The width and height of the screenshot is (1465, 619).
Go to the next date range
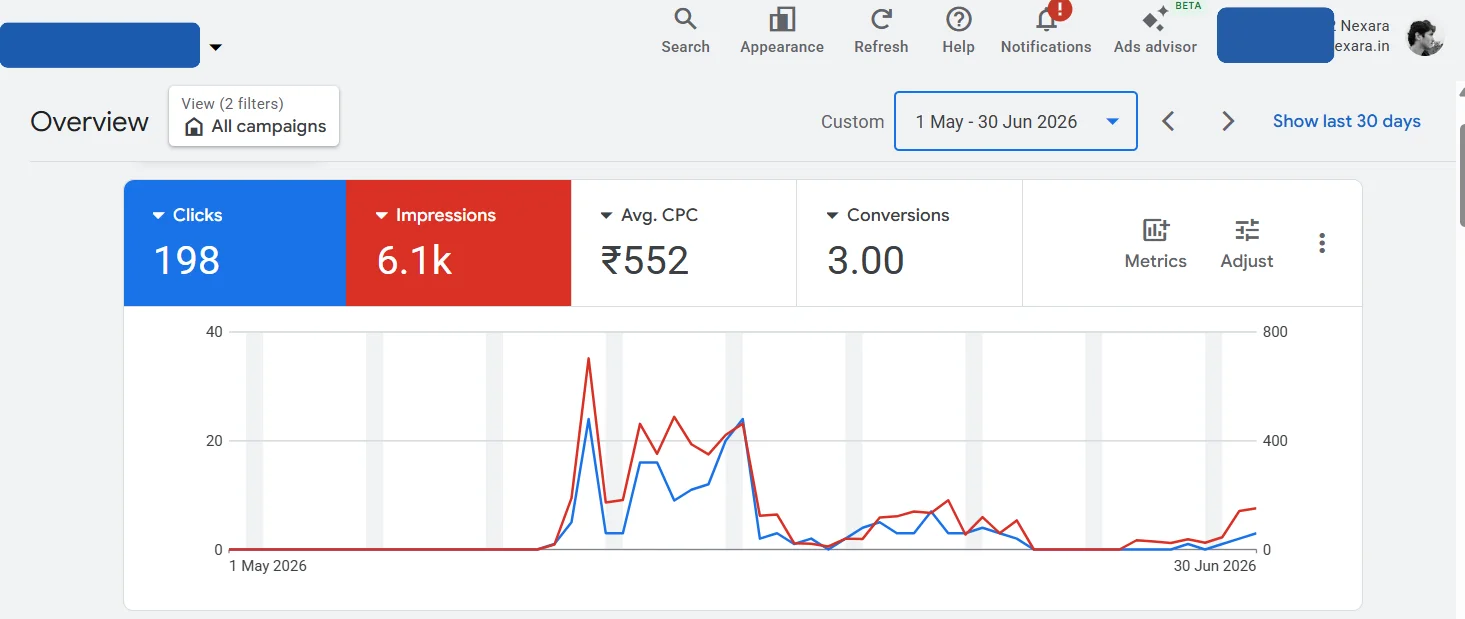pyautogui.click(x=1228, y=121)
